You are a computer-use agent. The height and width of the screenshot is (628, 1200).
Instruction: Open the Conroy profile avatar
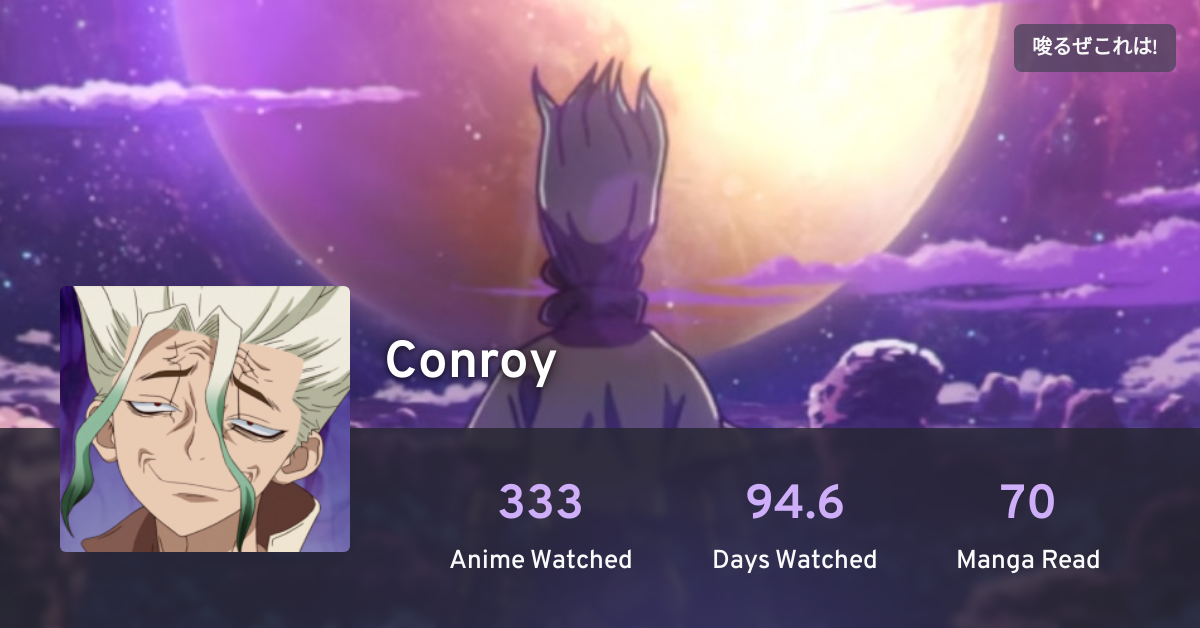pyautogui.click(x=205, y=419)
